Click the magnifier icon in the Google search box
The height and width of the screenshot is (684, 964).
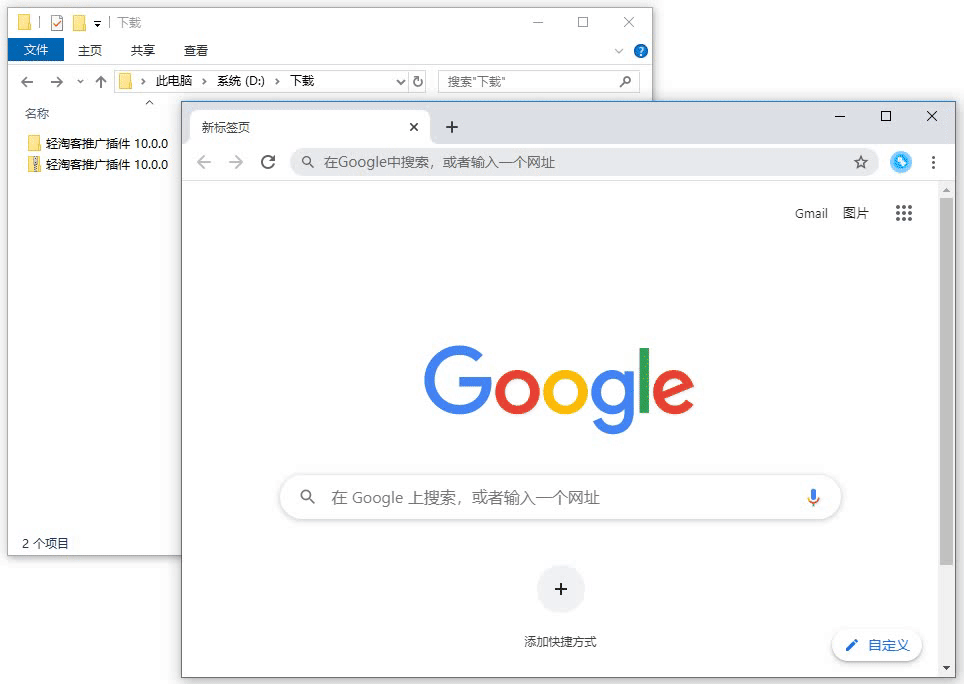click(307, 497)
